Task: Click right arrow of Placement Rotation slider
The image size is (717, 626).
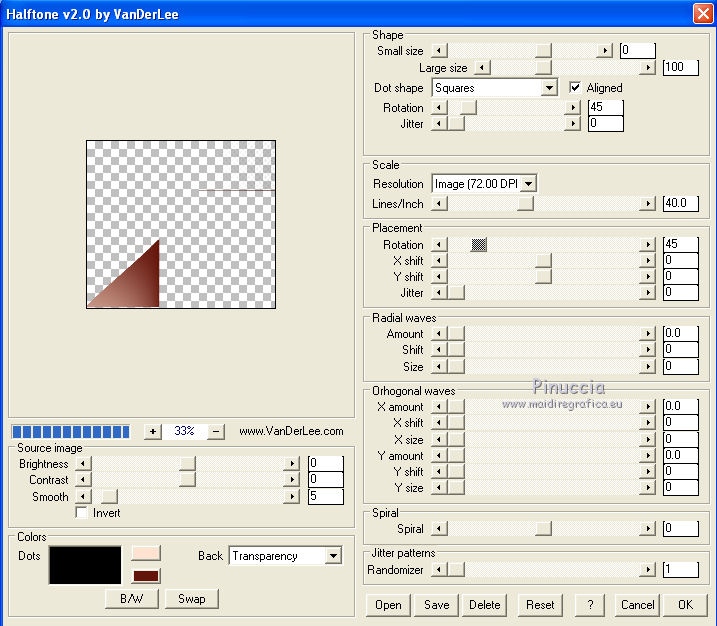Action: [x=647, y=245]
